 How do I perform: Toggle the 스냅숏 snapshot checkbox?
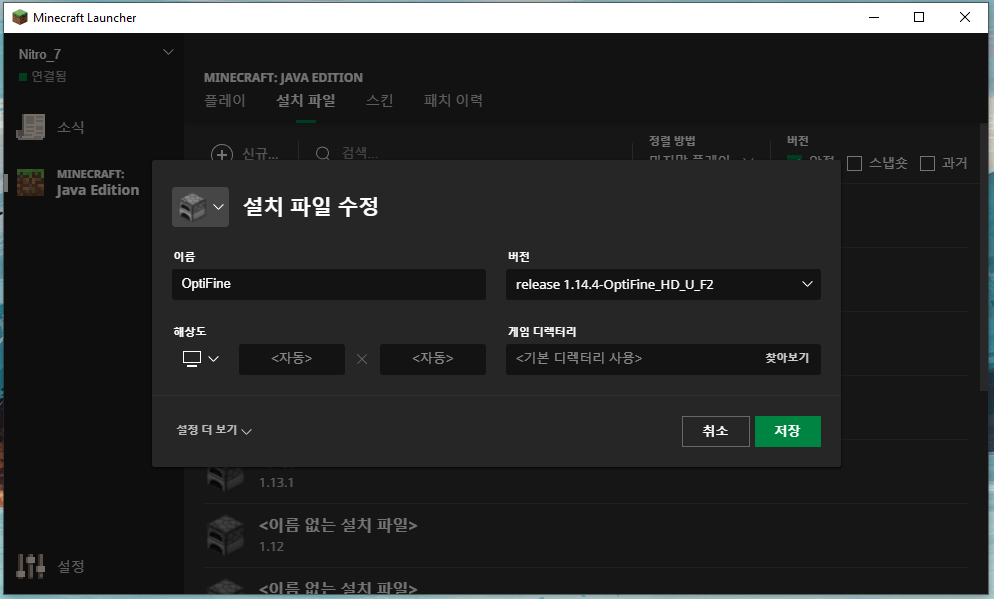pos(855,164)
